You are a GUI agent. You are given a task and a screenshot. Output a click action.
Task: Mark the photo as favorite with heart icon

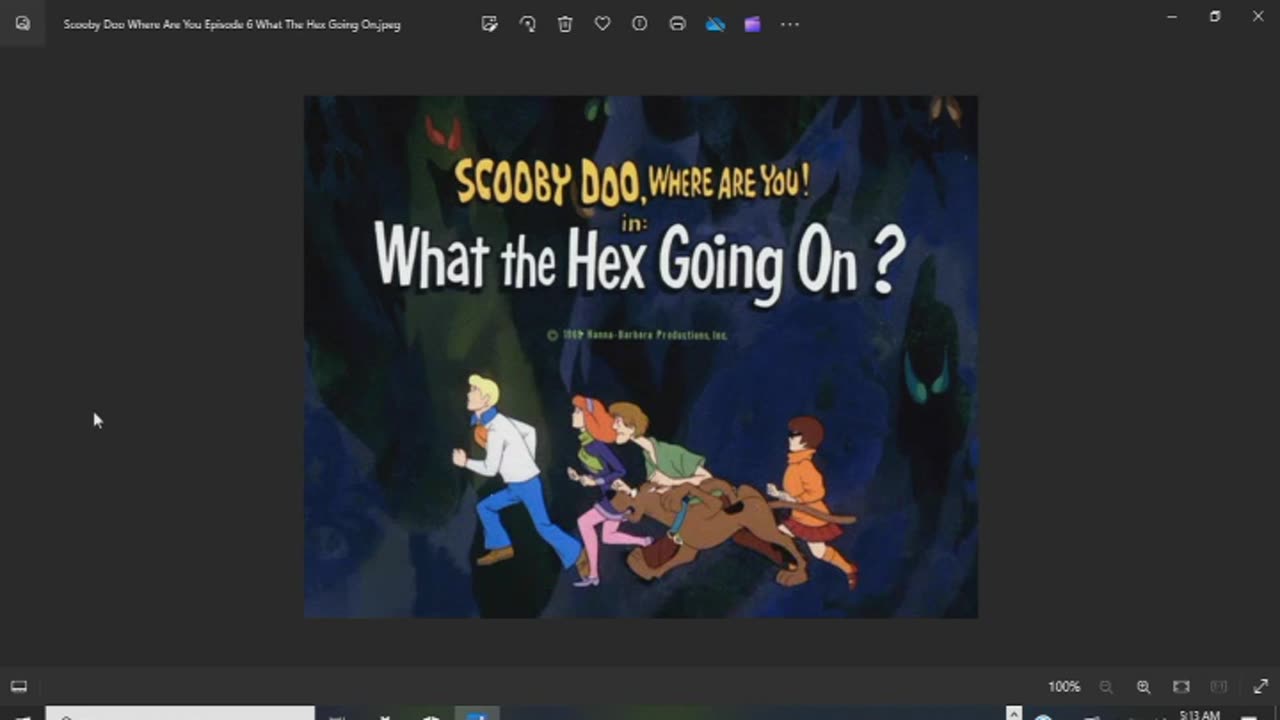(602, 24)
